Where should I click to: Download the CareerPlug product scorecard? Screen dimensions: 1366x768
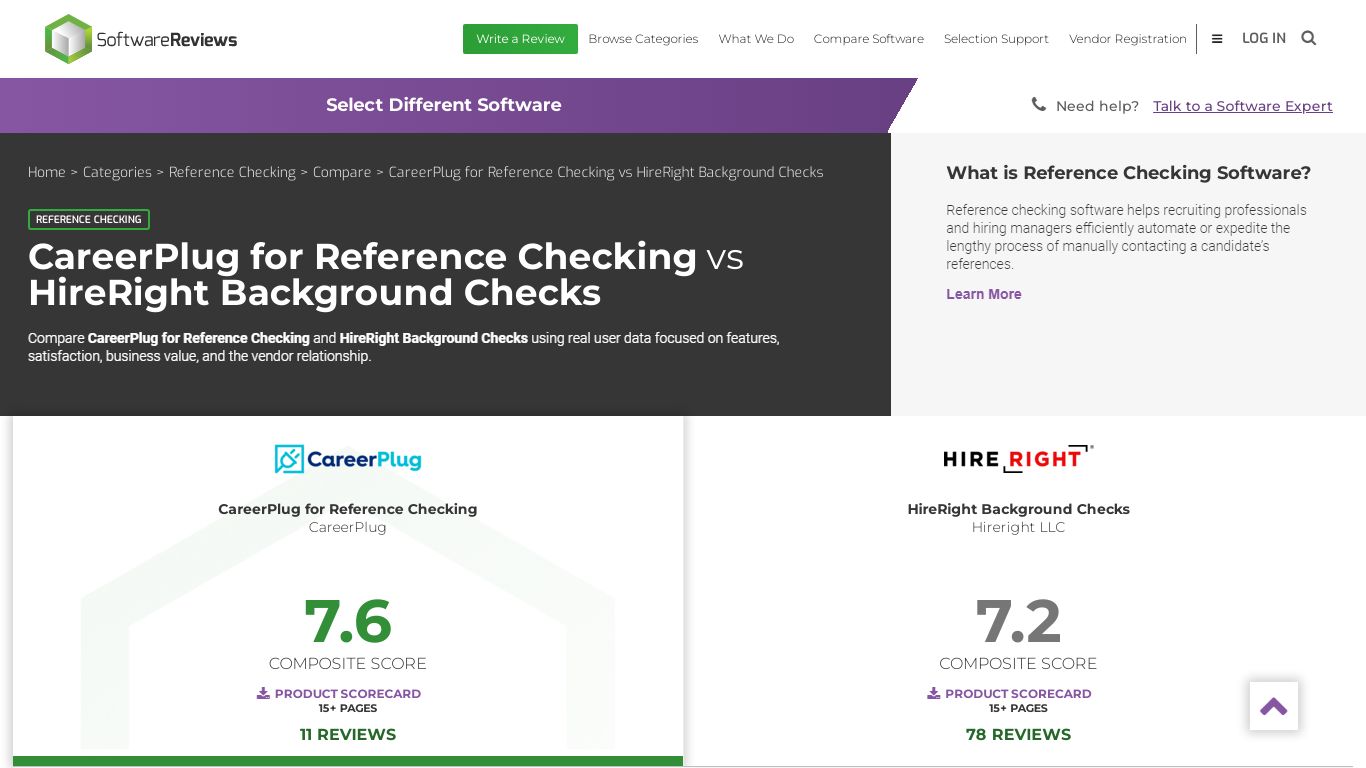click(x=339, y=693)
